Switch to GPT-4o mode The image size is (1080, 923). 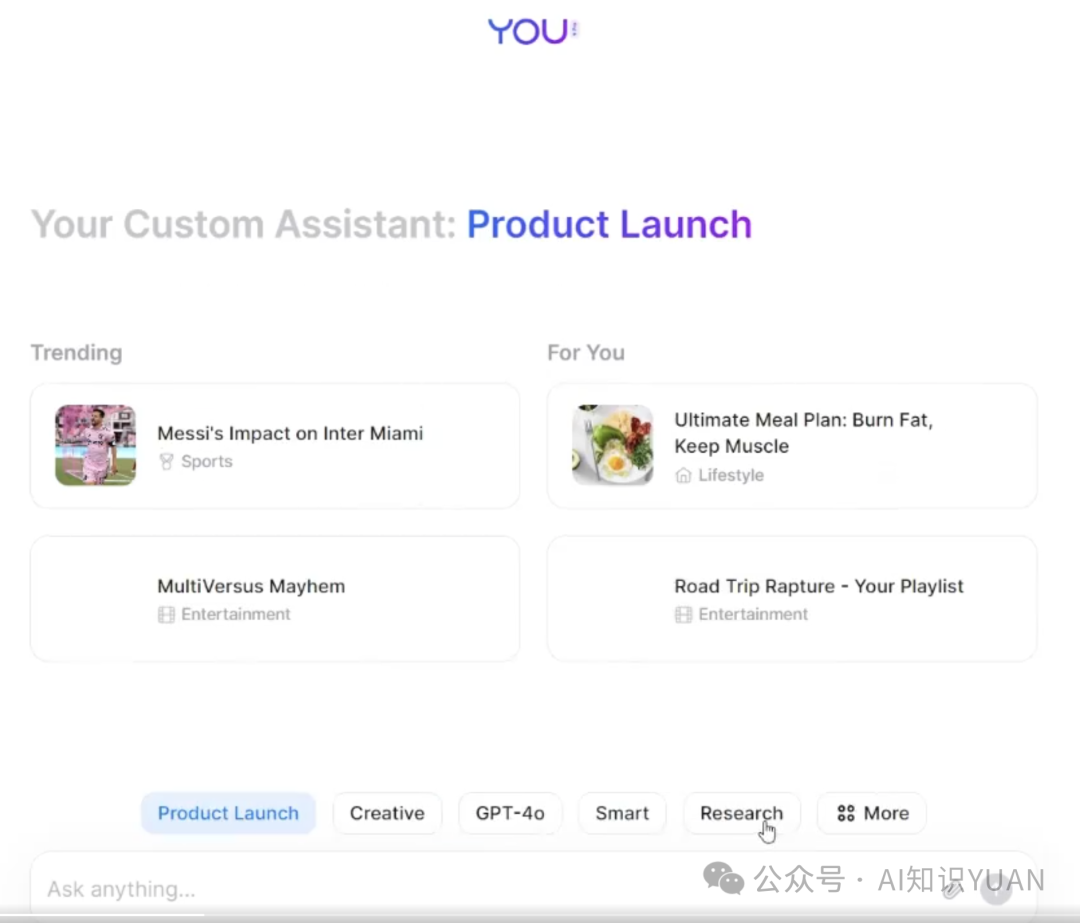click(x=510, y=814)
